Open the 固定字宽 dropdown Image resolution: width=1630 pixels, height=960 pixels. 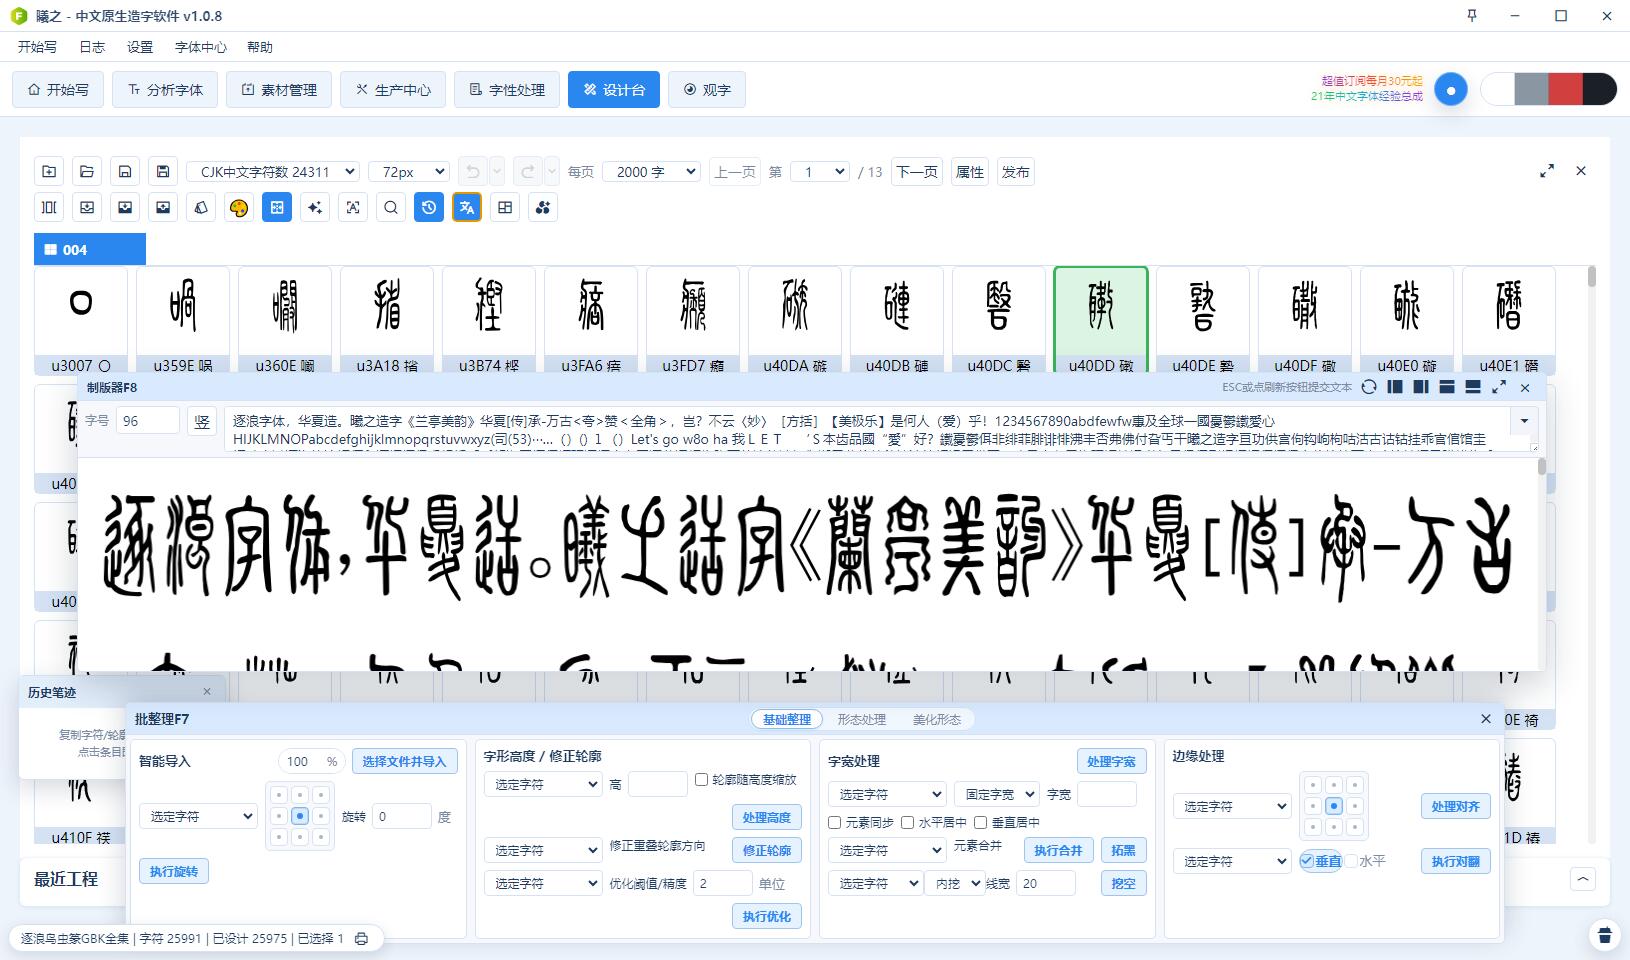[x=997, y=794]
